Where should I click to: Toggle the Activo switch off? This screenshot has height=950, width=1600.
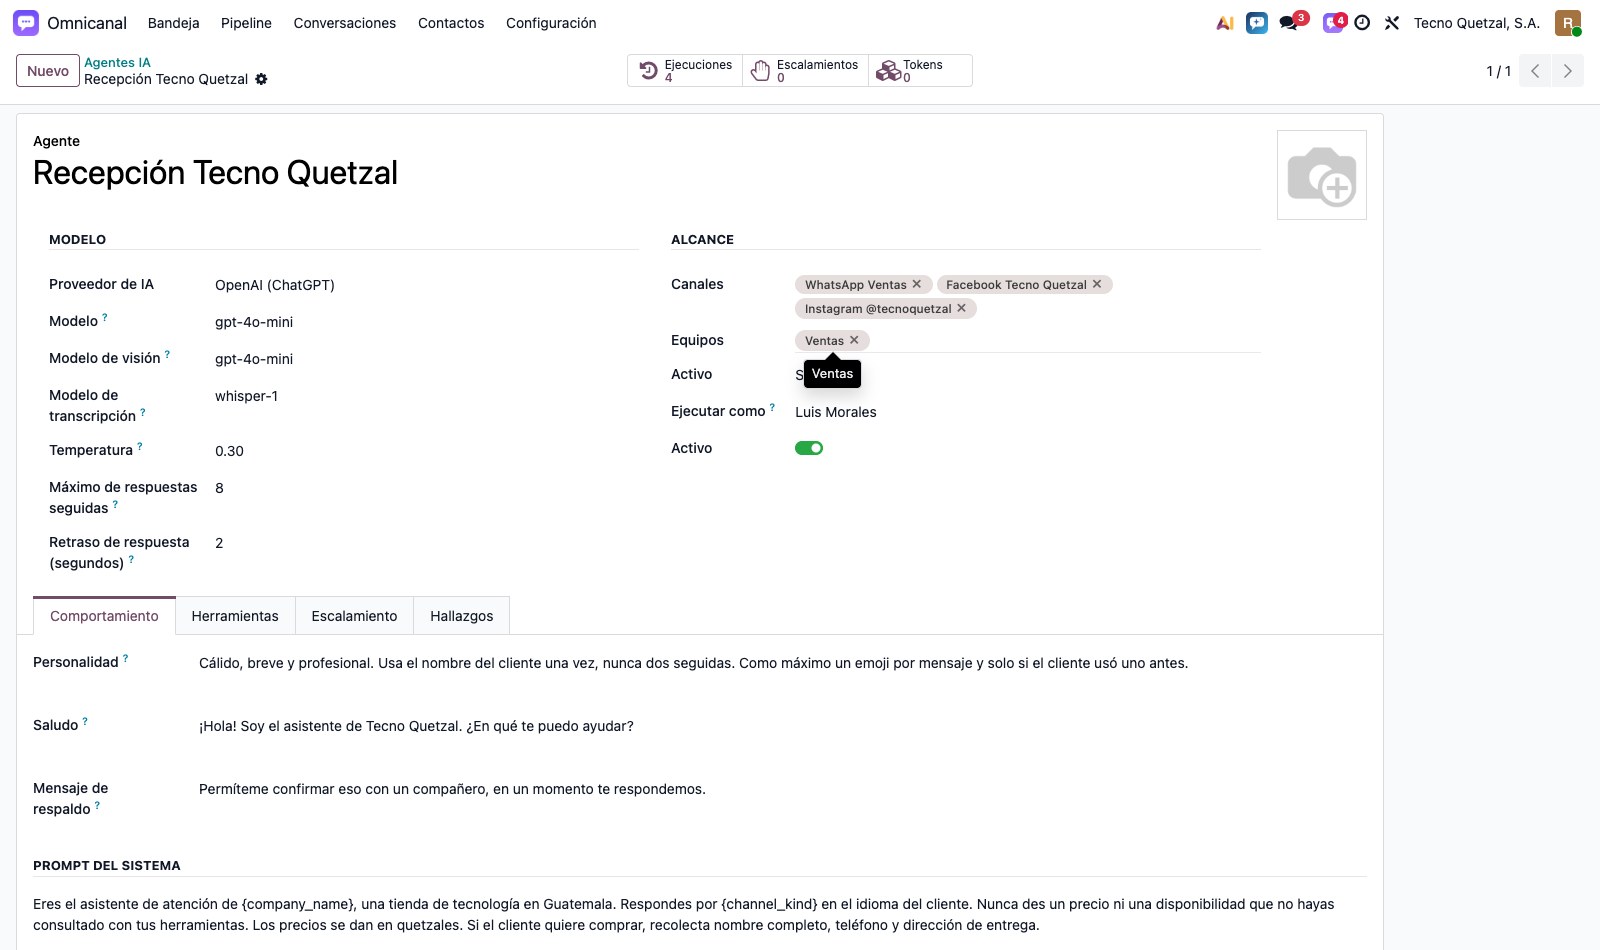809,448
